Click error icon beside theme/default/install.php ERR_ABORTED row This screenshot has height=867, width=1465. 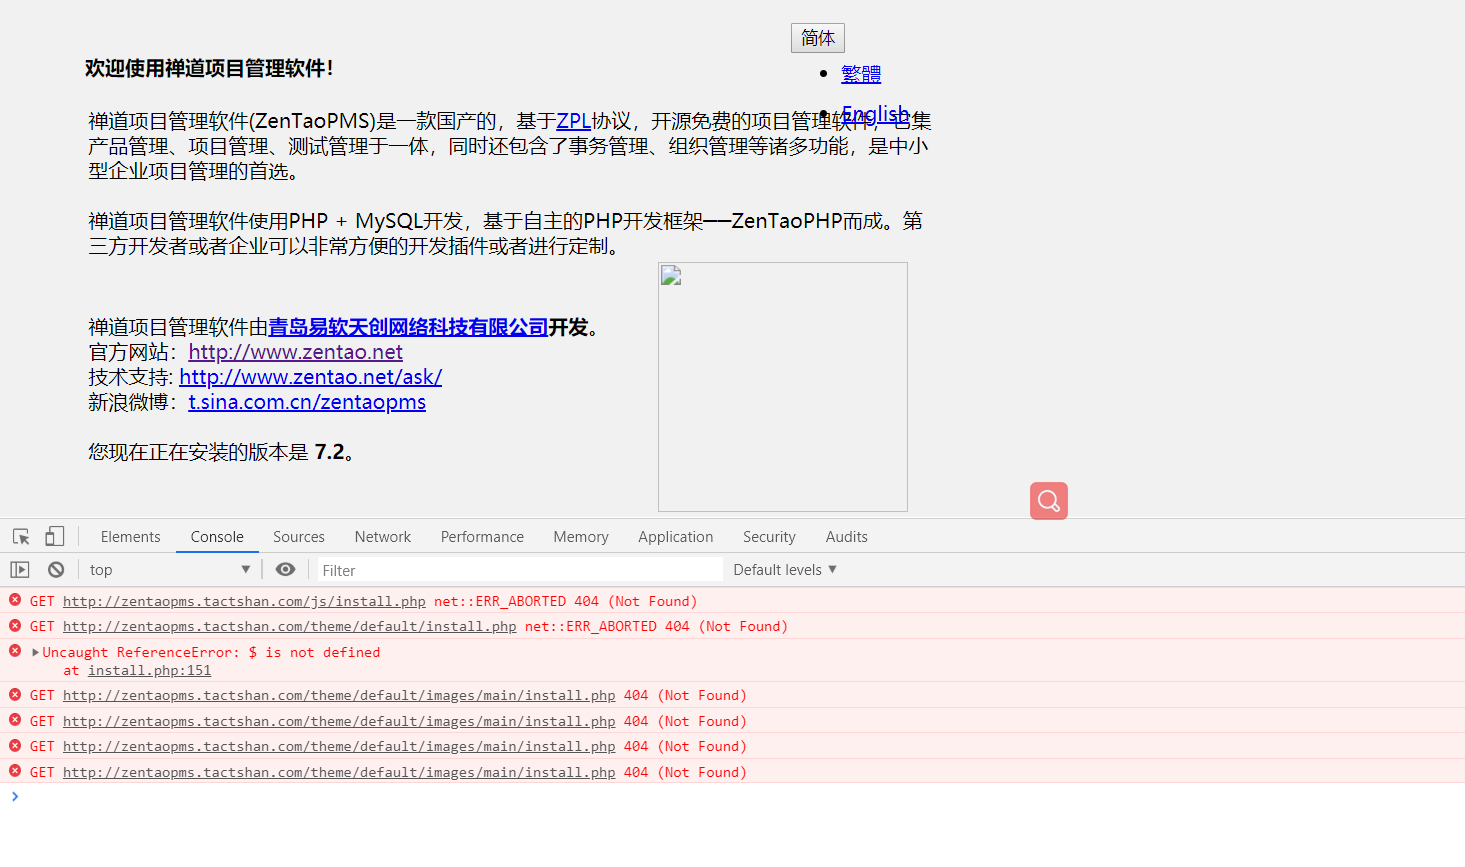(x=15, y=626)
